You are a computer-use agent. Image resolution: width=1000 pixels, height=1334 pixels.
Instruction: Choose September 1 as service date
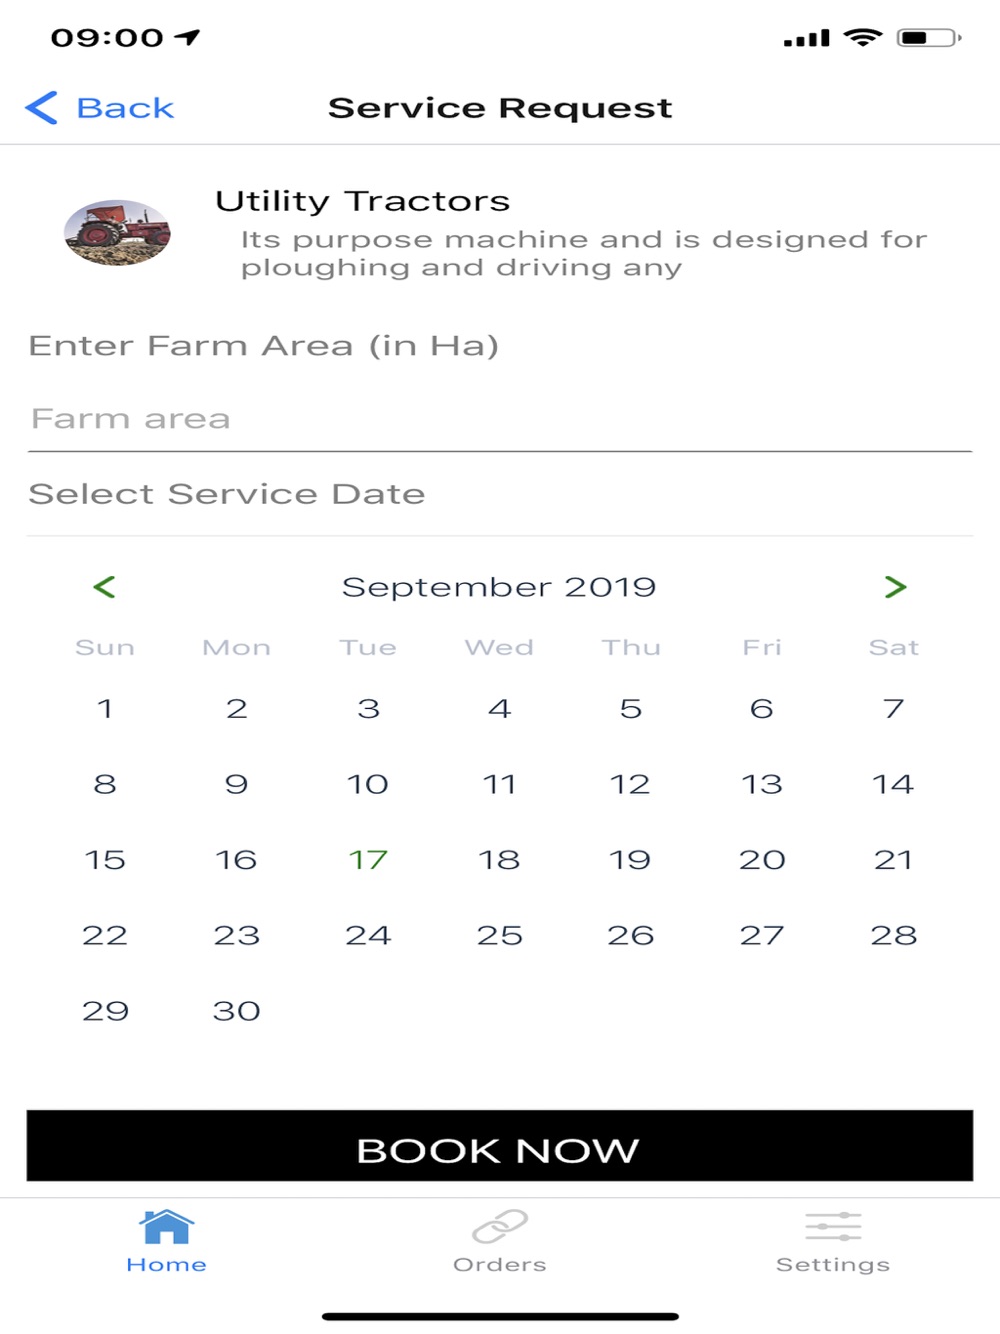pos(105,709)
